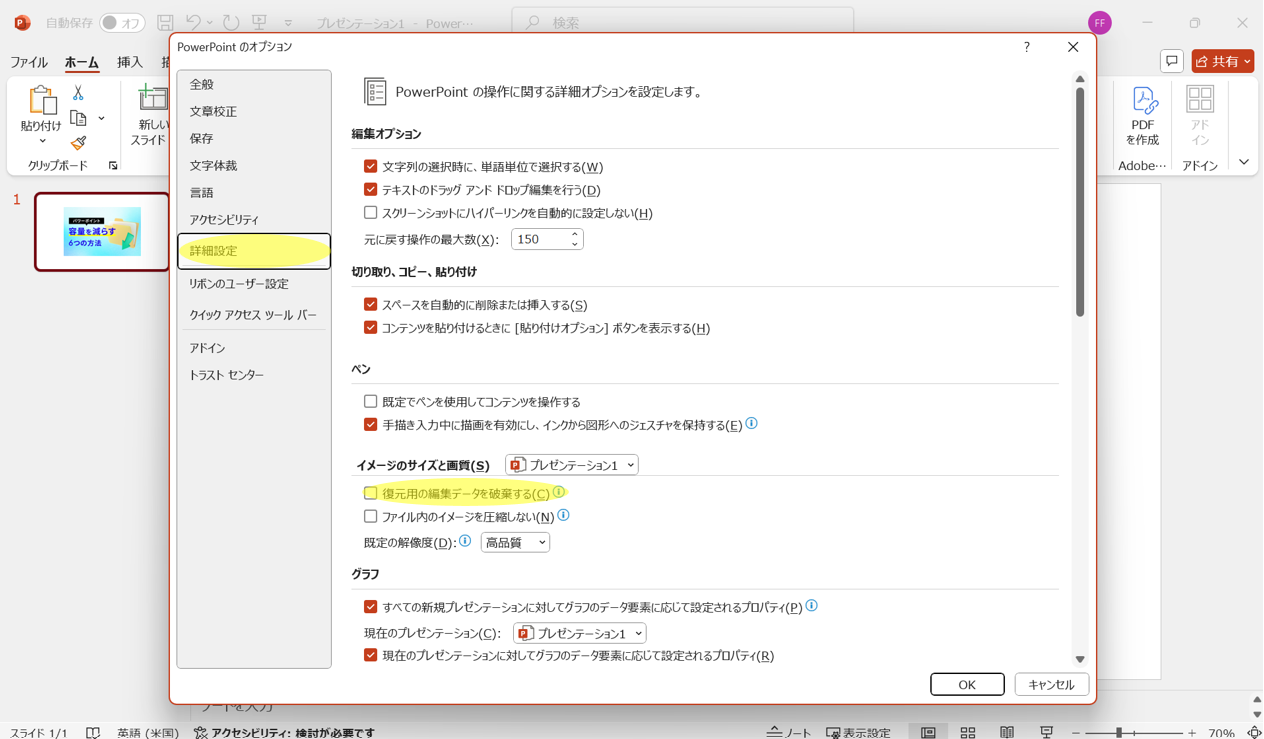Click the 貼り付け paste icon
Screen dimensions: 1264x739
(x=41, y=101)
